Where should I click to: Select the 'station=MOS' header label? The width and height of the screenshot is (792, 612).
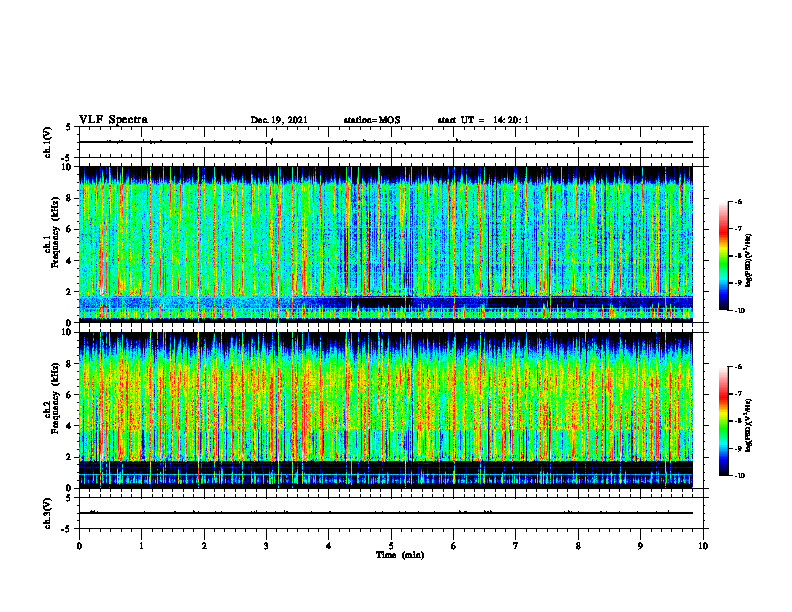(x=372, y=120)
